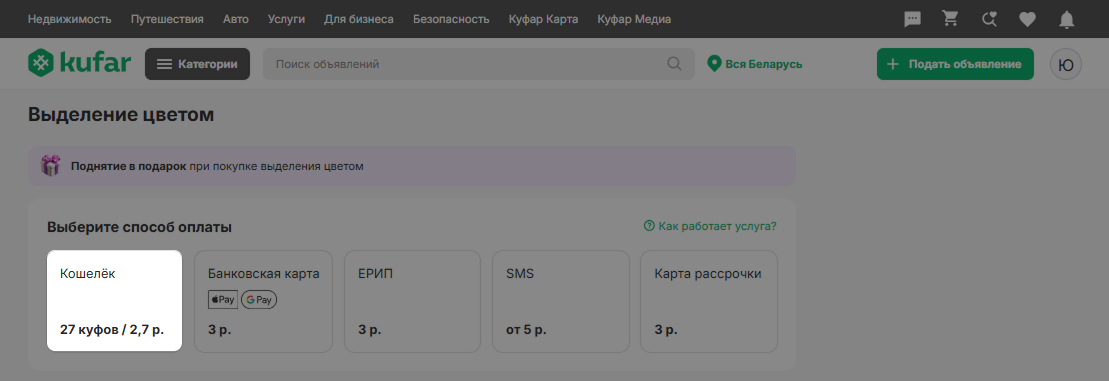Open notifications bell icon
Image resolution: width=1109 pixels, height=381 pixels.
1066,20
